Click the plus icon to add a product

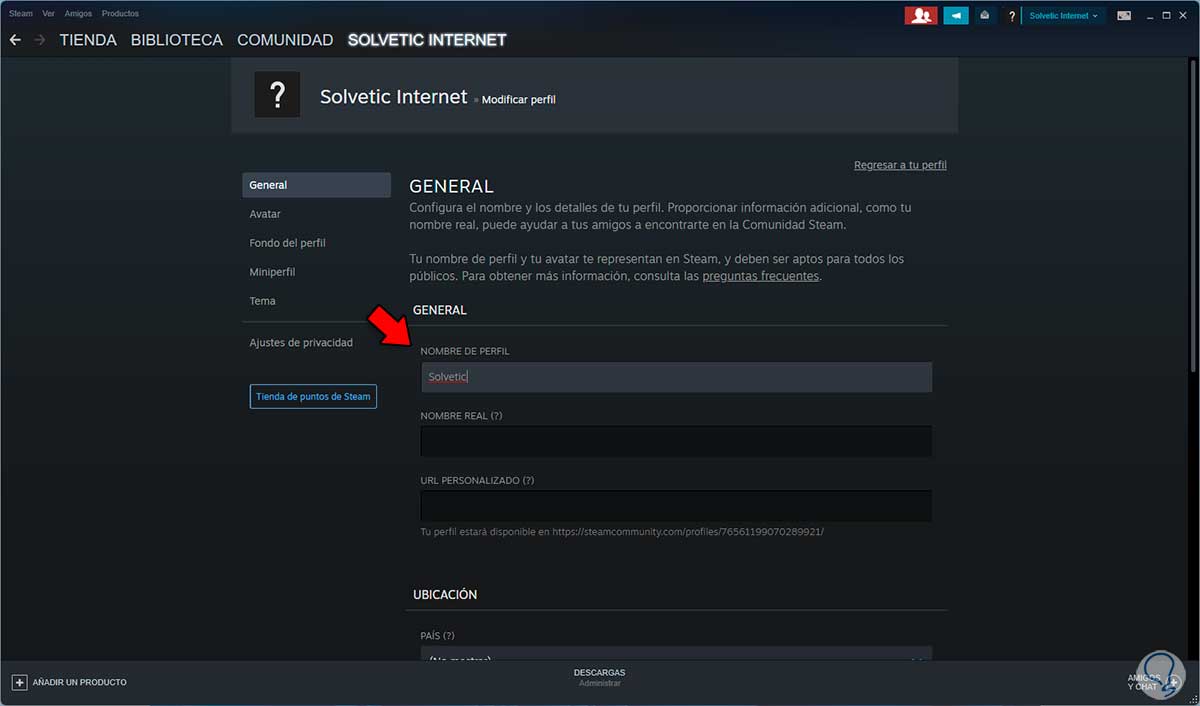click(19, 682)
